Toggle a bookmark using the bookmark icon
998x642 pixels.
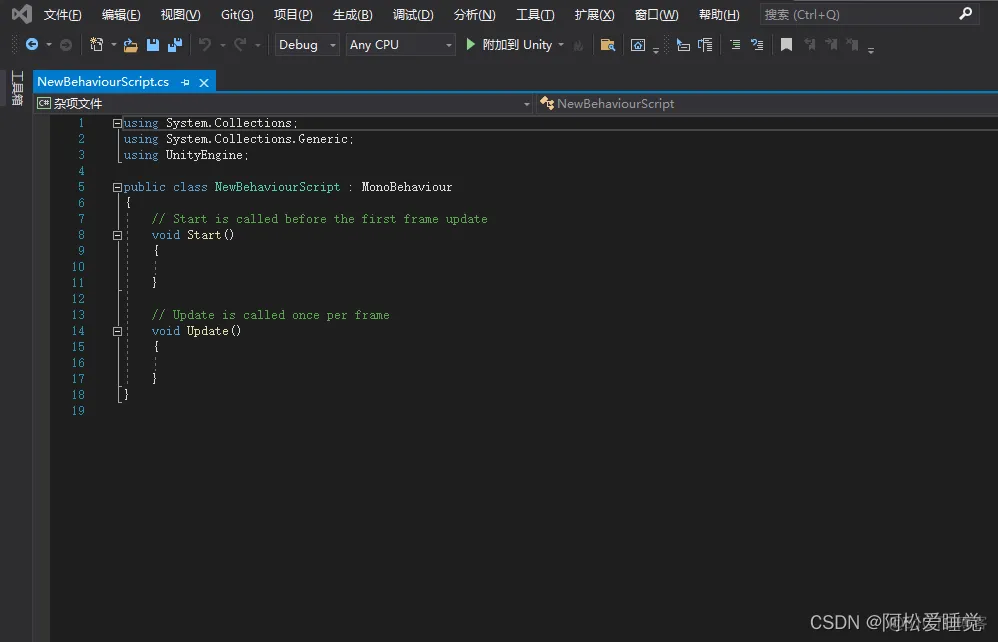(787, 45)
